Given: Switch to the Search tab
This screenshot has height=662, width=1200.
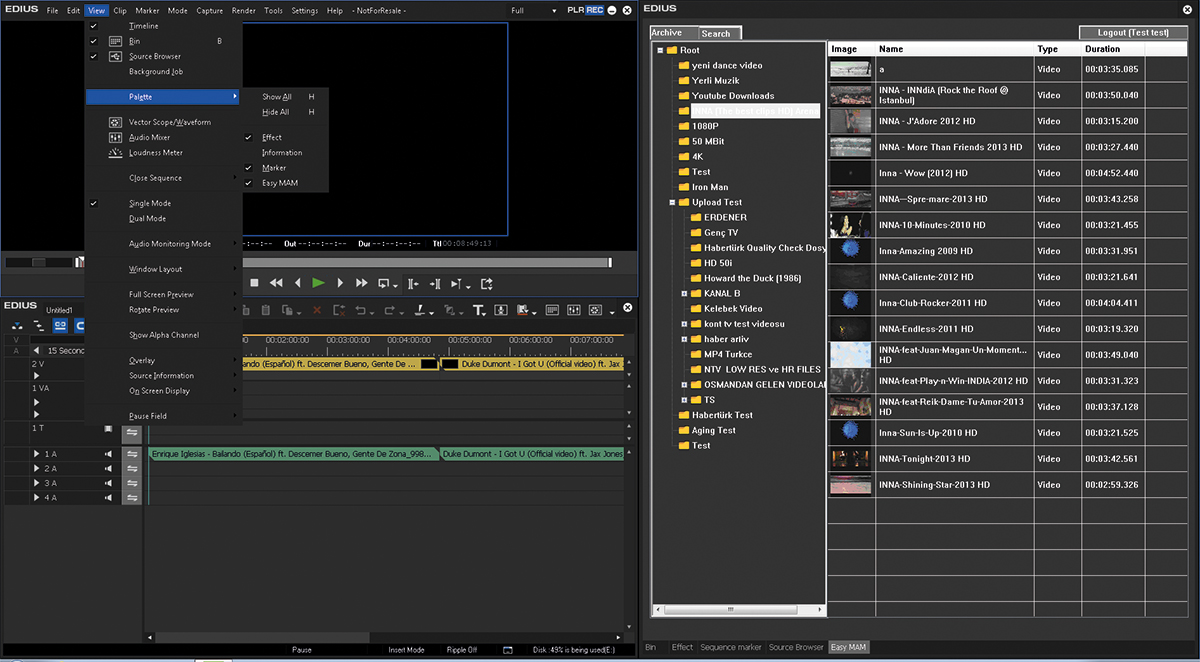Looking at the screenshot, I should point(716,33).
